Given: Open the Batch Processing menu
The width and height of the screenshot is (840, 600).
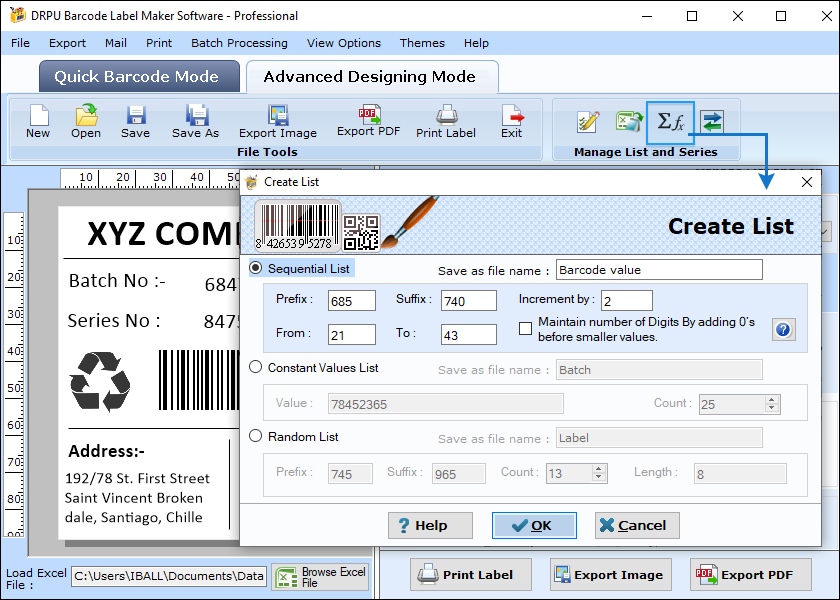Looking at the screenshot, I should tap(239, 43).
